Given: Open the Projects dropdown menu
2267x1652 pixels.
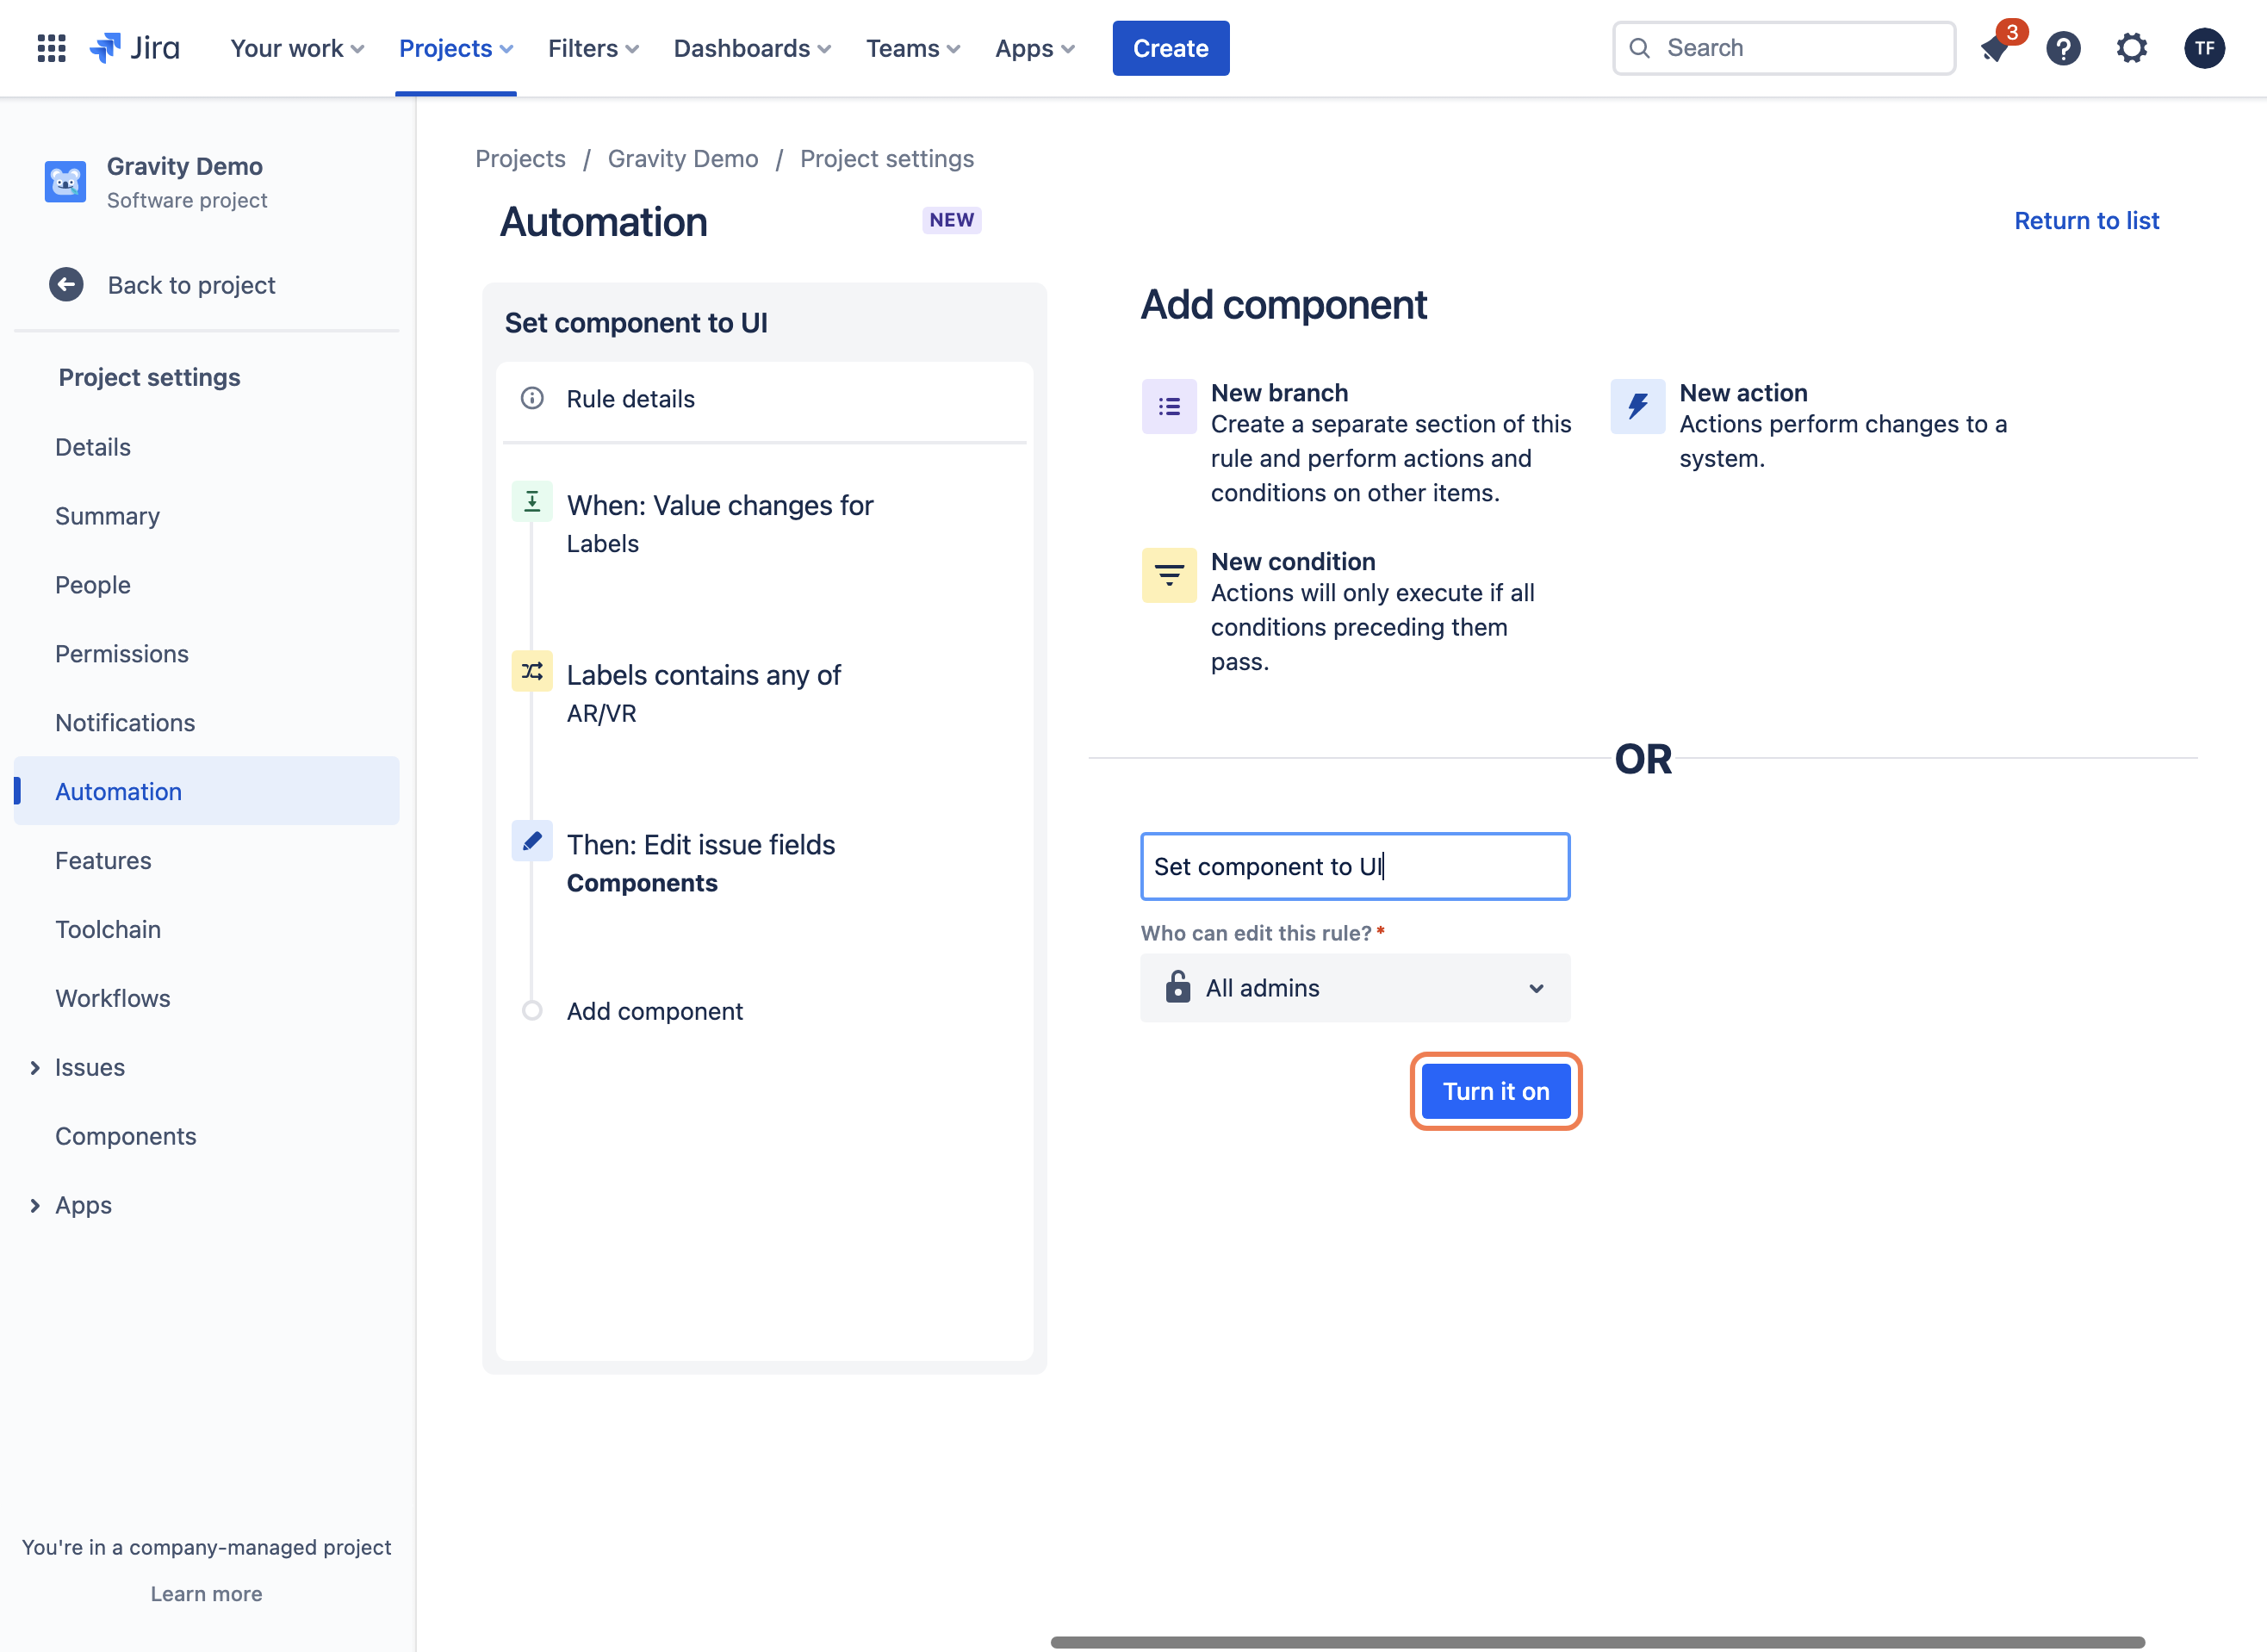Looking at the screenshot, I should tap(456, 48).
